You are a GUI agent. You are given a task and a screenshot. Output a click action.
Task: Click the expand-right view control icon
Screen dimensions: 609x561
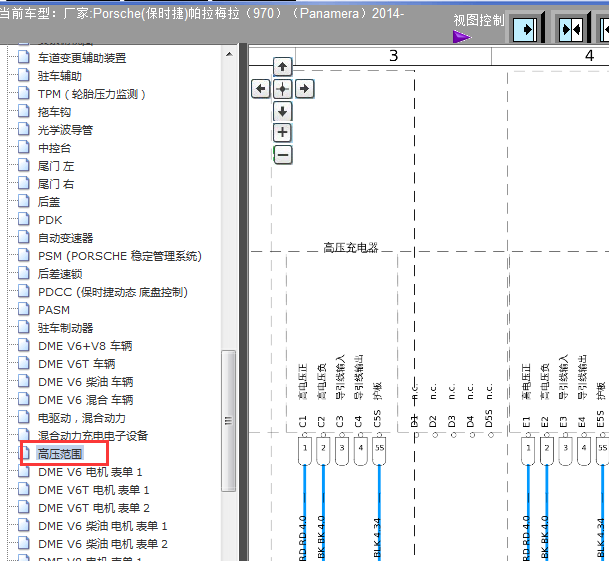[525, 30]
